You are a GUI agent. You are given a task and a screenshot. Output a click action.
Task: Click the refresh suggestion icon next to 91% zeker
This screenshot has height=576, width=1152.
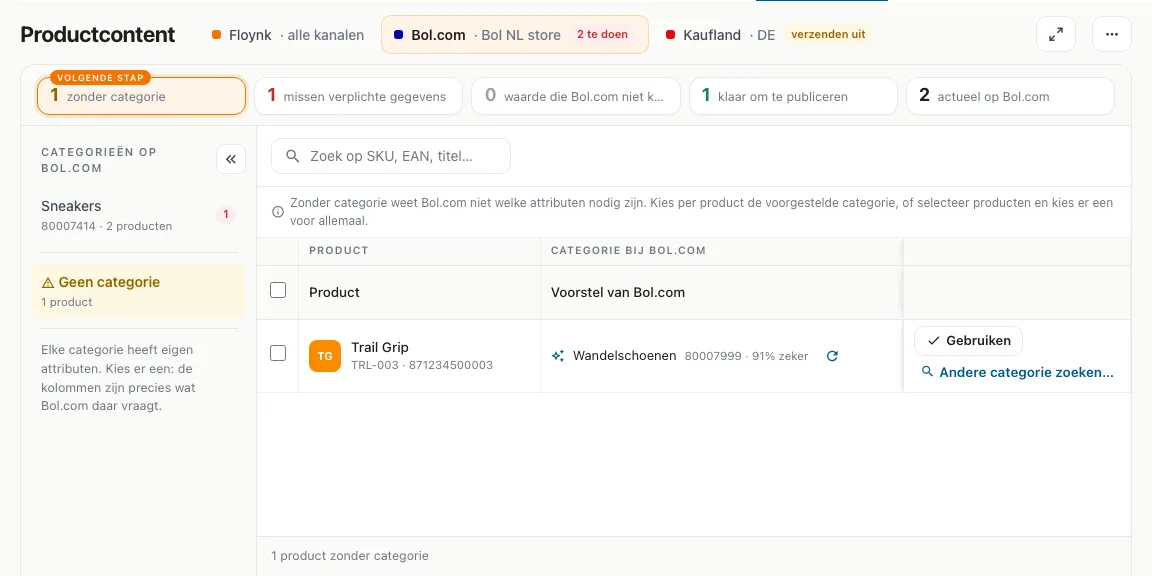click(x=832, y=356)
